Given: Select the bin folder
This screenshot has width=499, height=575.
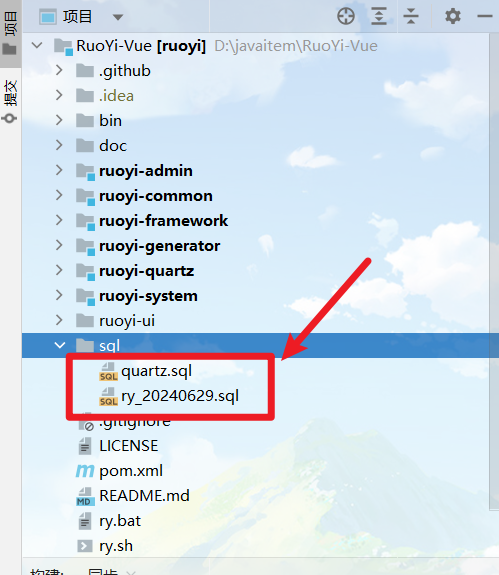Looking at the screenshot, I should point(110,121).
